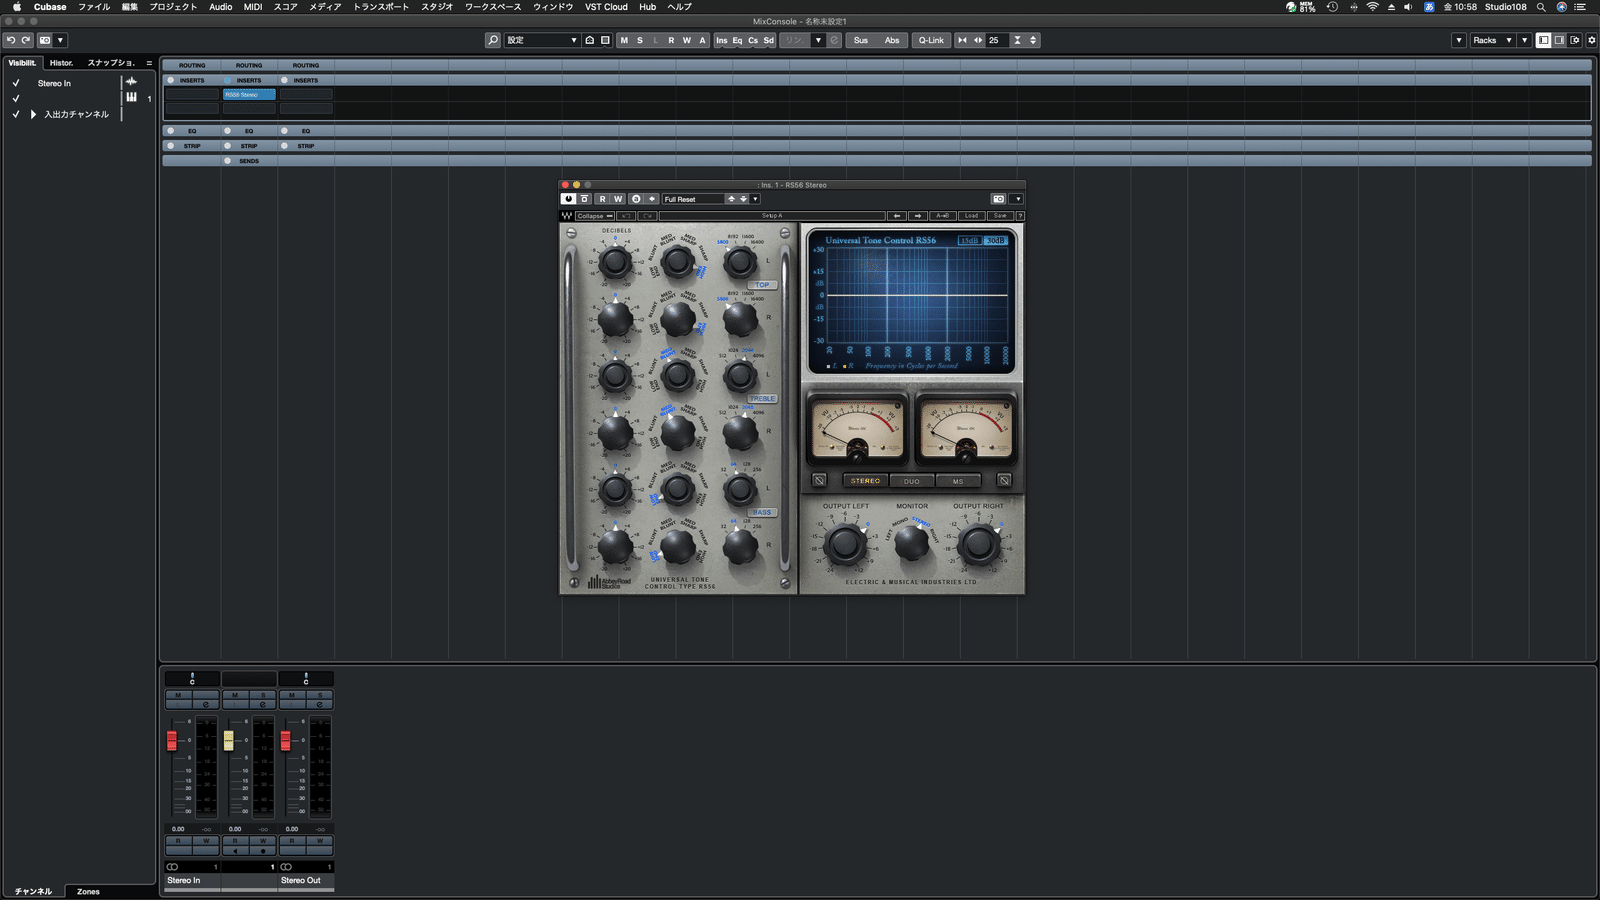Click the Output Right knob

(x=978, y=544)
